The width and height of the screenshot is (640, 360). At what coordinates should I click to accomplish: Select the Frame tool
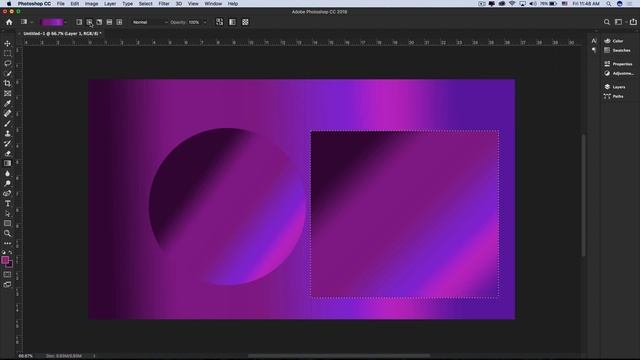point(7,93)
